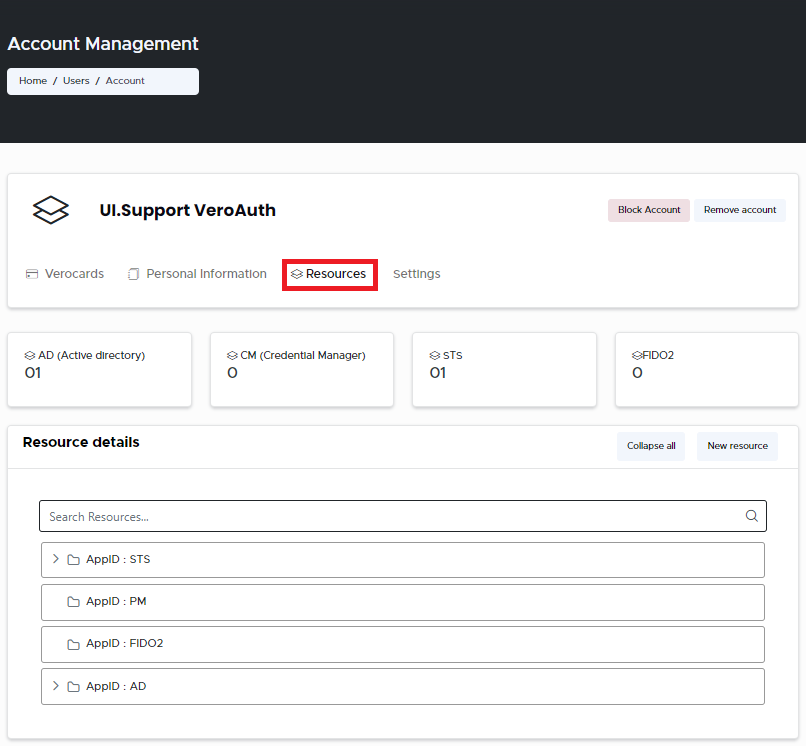Click the folder icon next to AppID : PM

72,602
